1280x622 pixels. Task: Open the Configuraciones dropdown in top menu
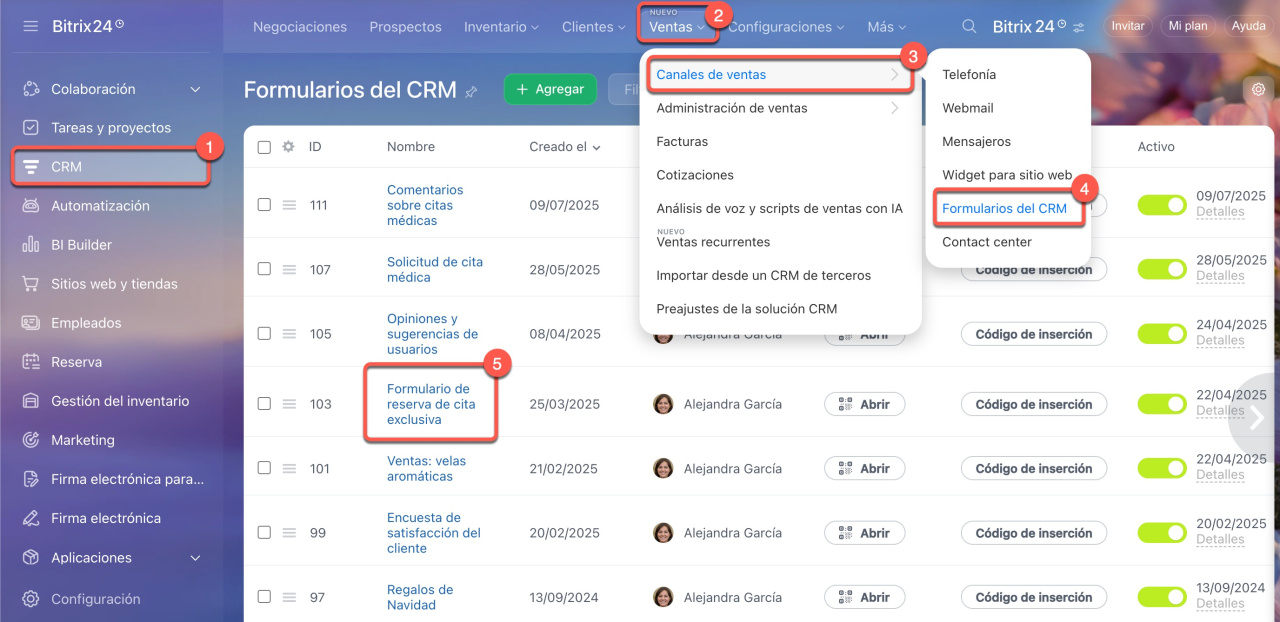786,27
